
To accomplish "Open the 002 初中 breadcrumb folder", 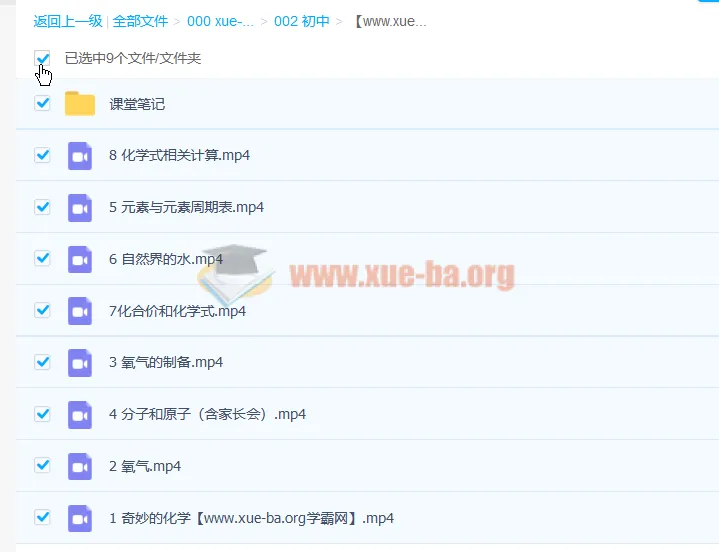I will tap(302, 21).
